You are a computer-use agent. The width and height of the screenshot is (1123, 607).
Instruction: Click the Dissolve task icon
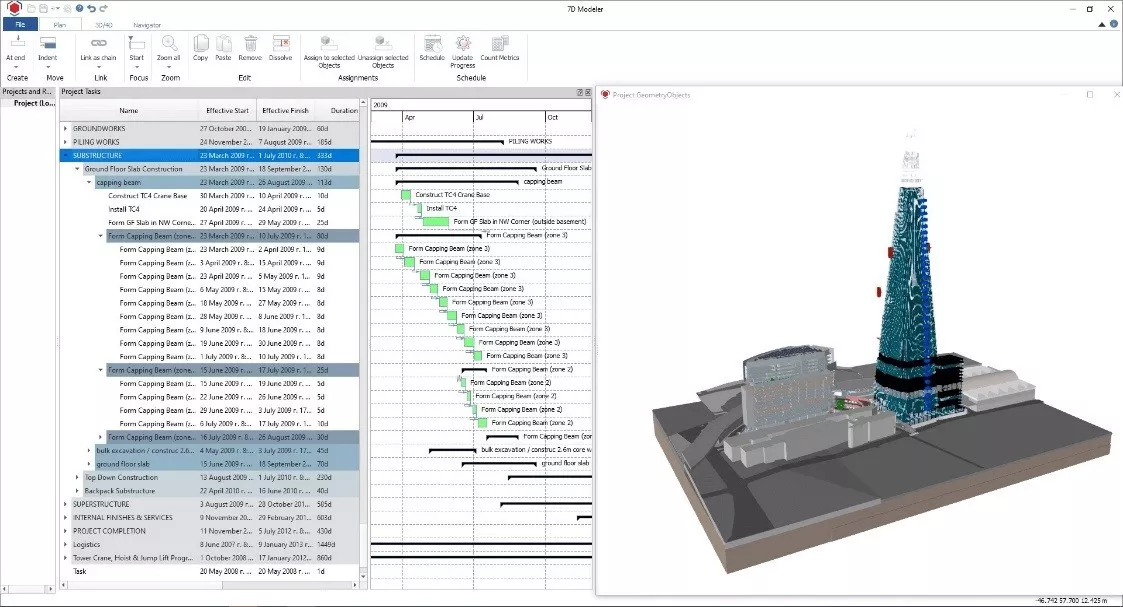coord(280,43)
